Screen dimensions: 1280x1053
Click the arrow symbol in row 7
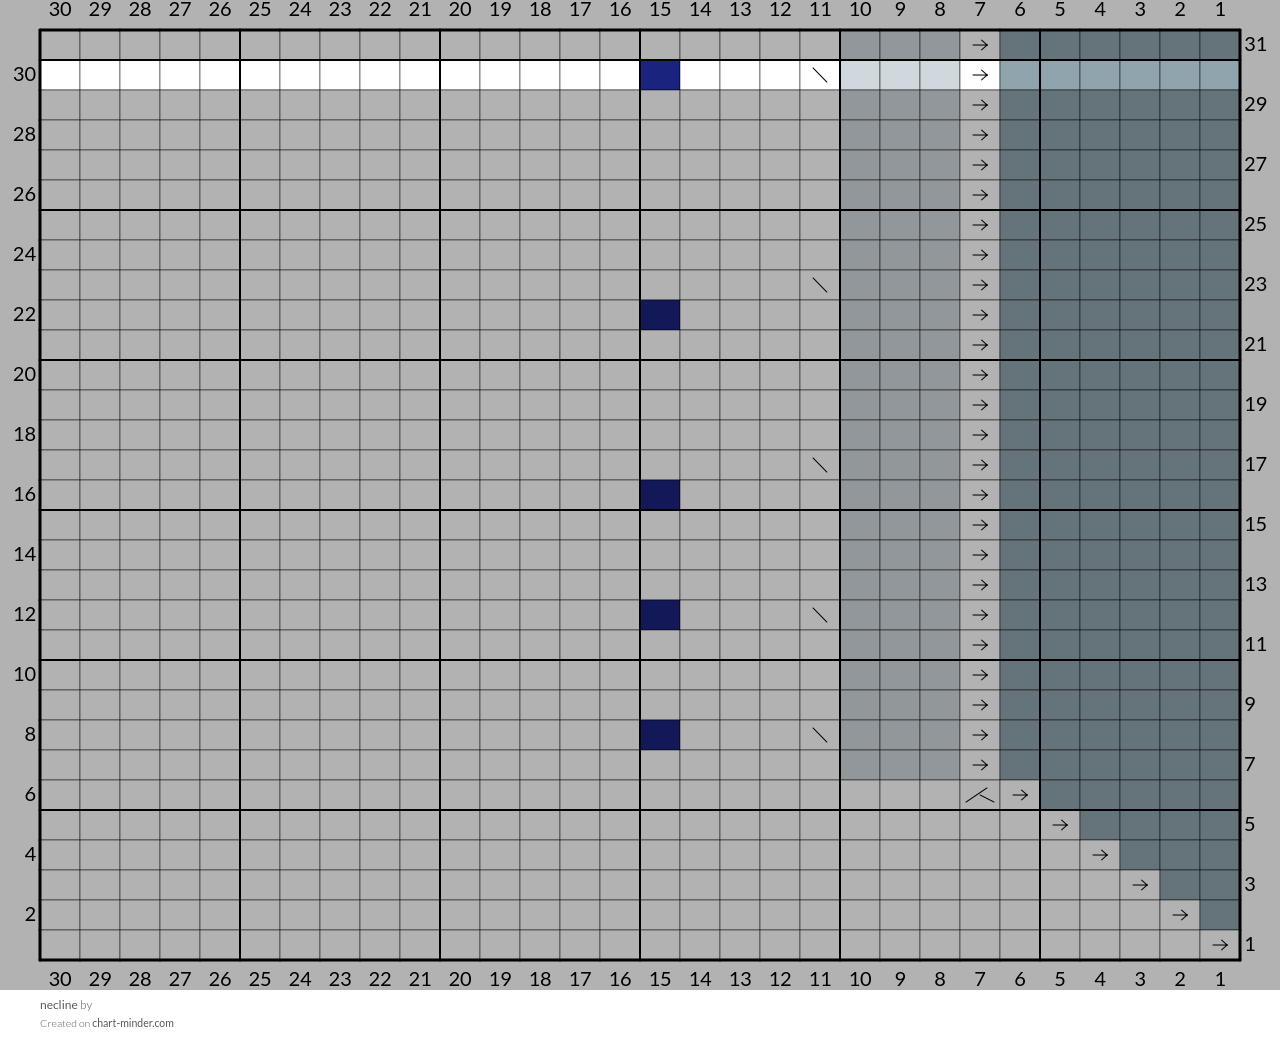coord(980,765)
